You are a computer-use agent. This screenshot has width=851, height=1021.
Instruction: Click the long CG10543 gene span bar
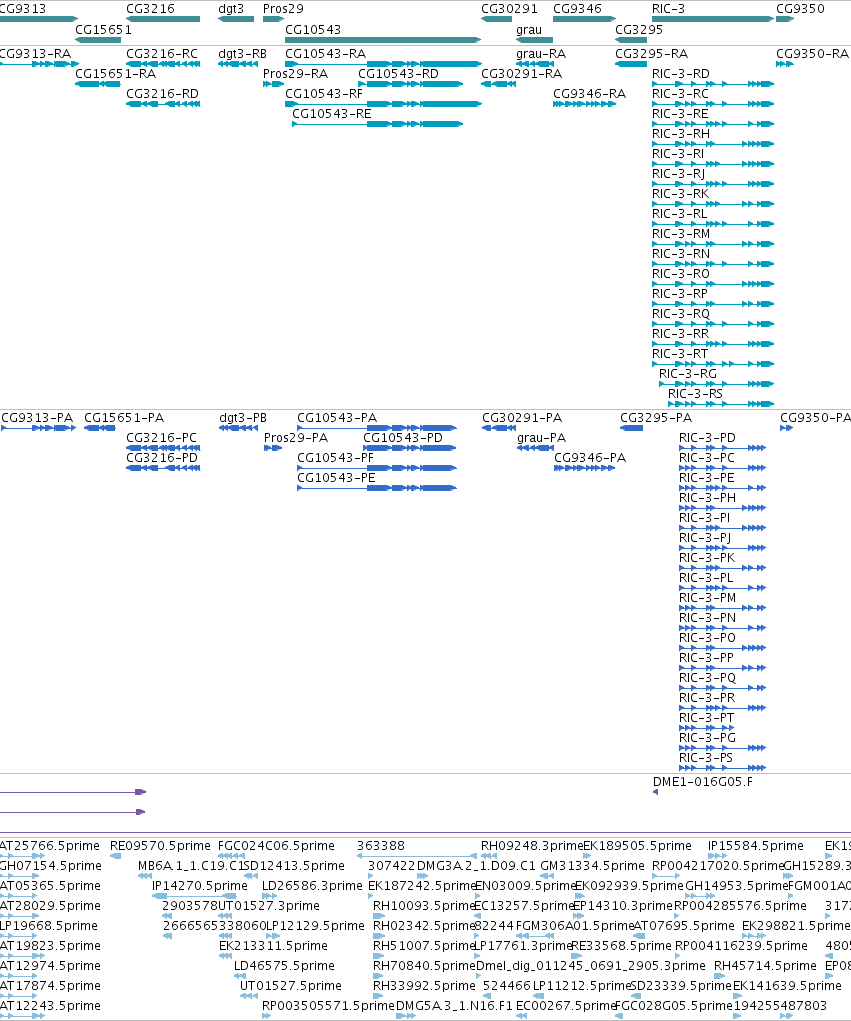click(x=383, y=40)
